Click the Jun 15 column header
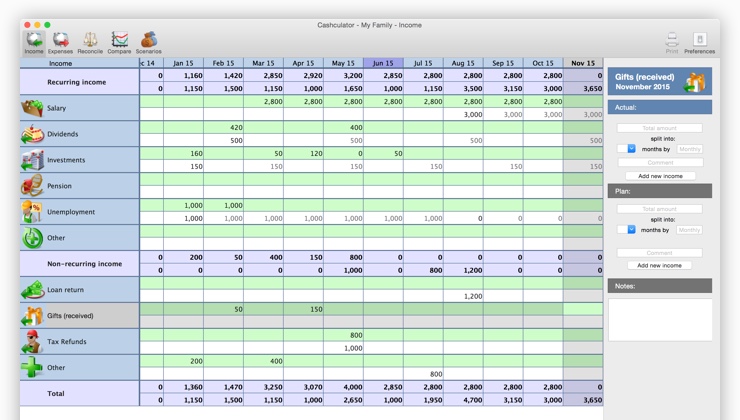This screenshot has width=740, height=420. [x=383, y=63]
